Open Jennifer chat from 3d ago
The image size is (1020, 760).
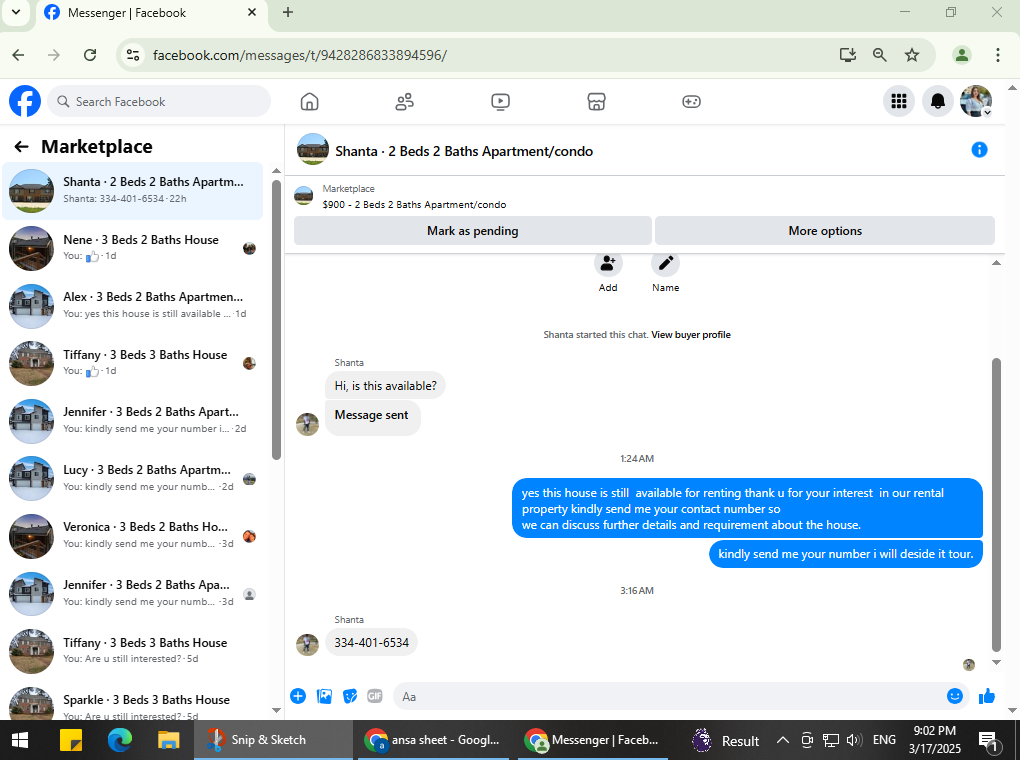tap(133, 593)
